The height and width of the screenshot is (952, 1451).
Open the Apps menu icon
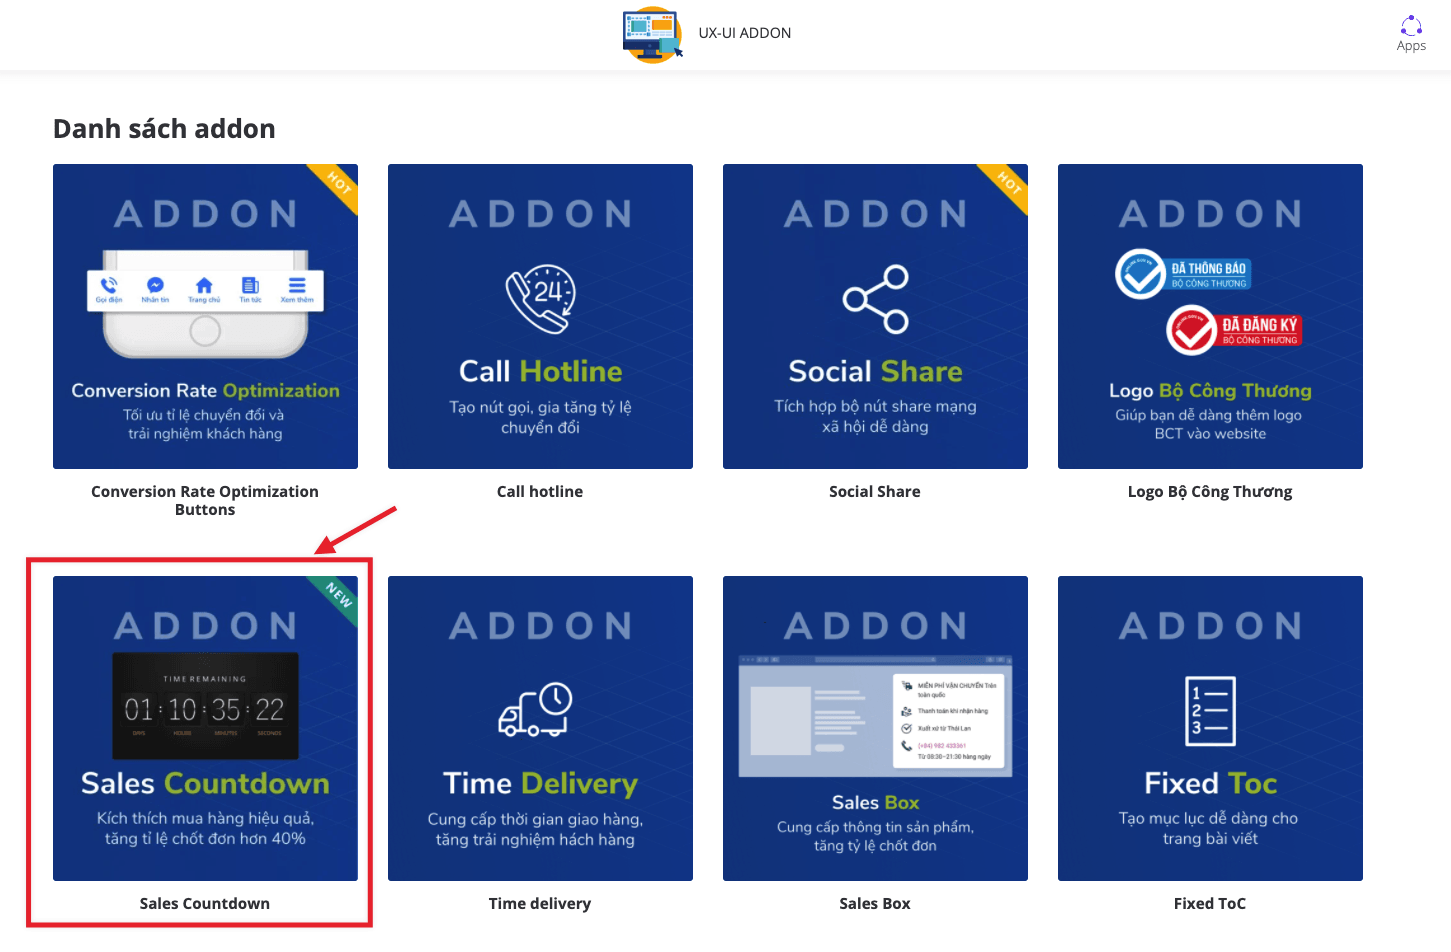(x=1411, y=33)
